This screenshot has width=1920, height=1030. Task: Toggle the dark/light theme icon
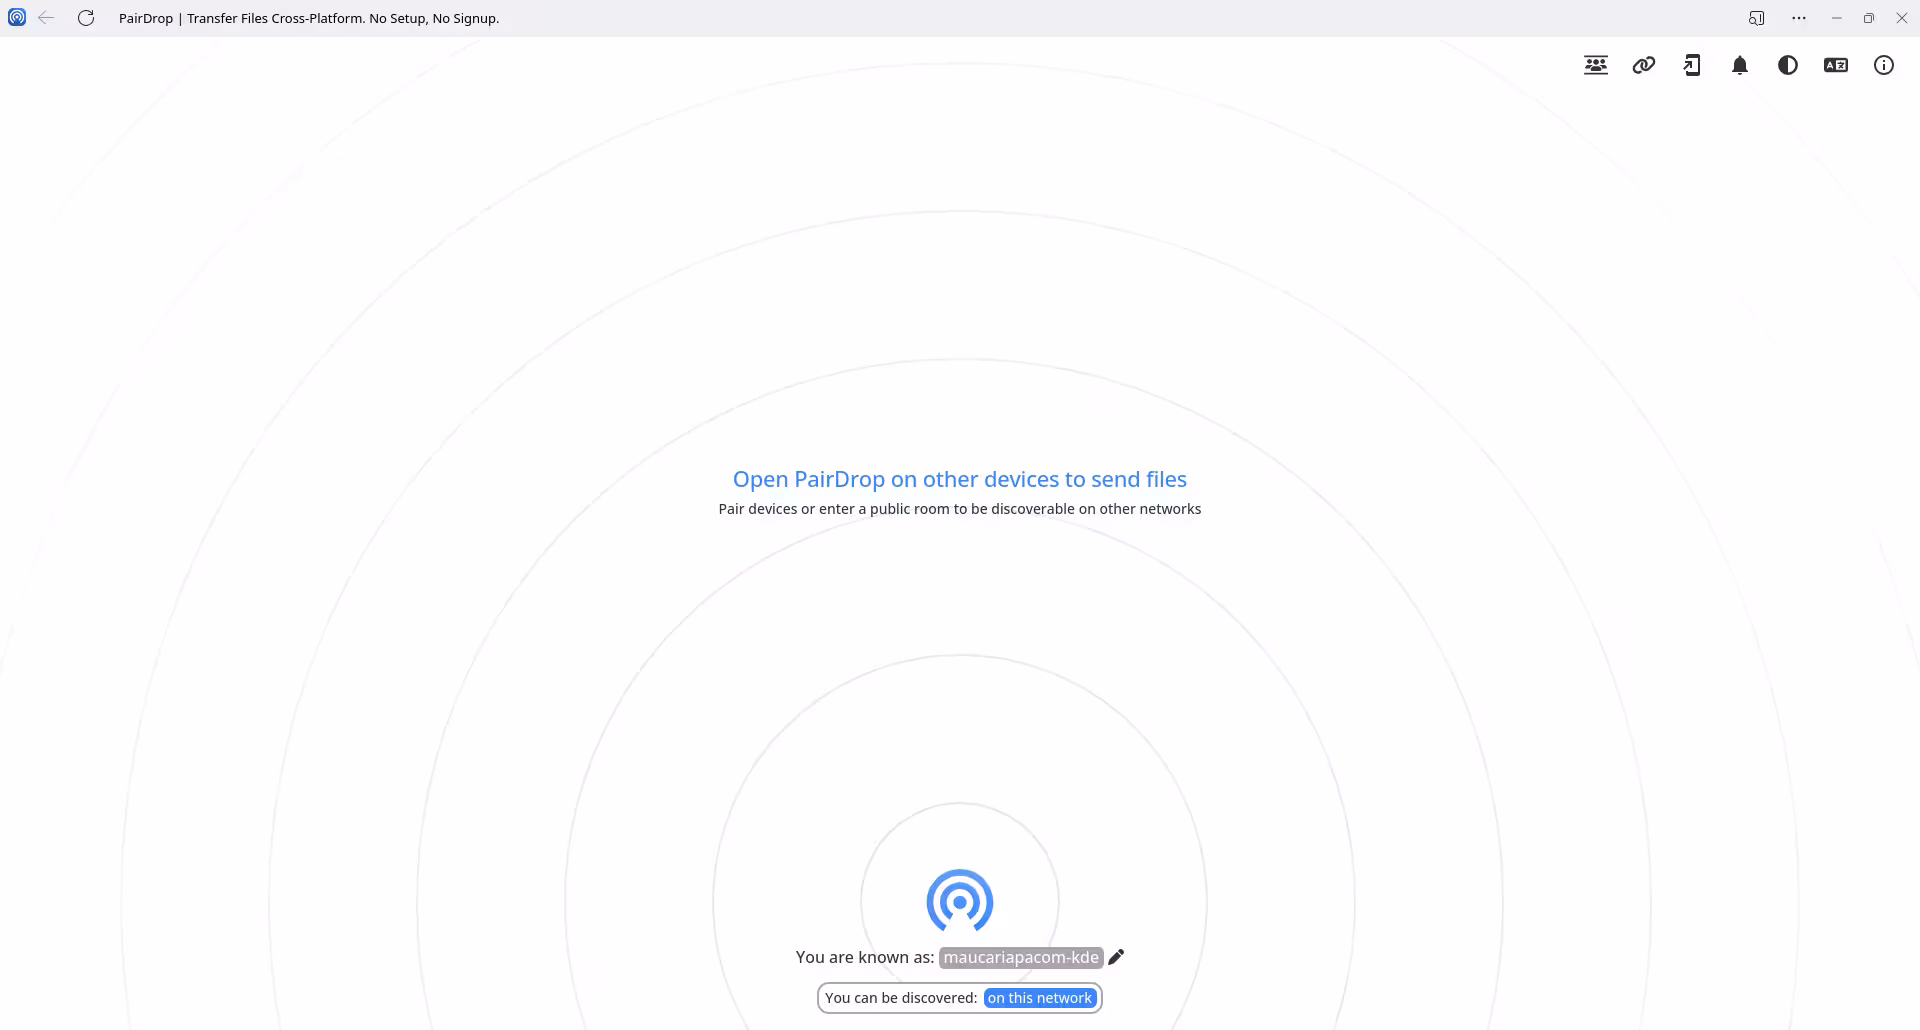click(1788, 65)
